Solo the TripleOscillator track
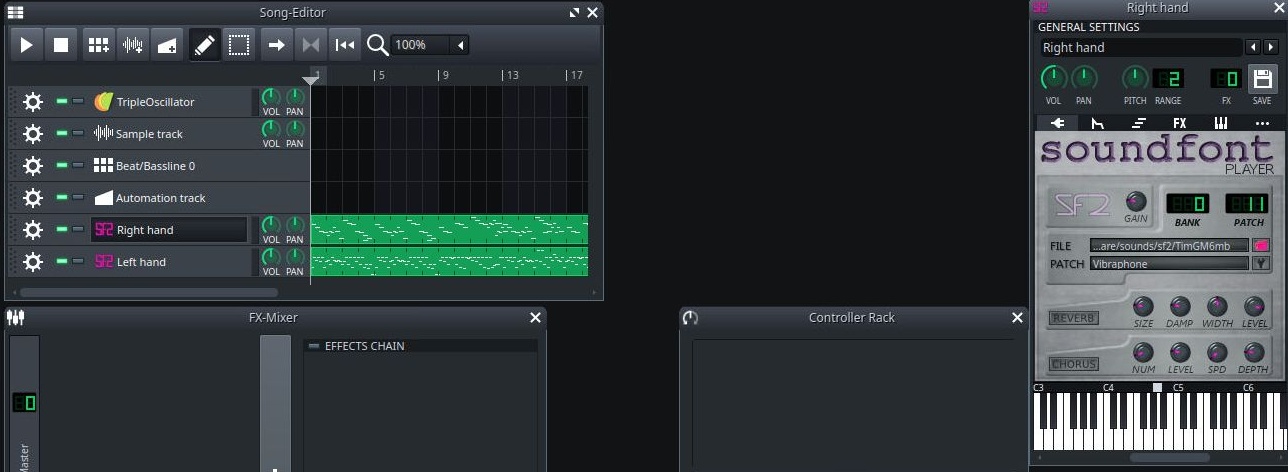 78,101
